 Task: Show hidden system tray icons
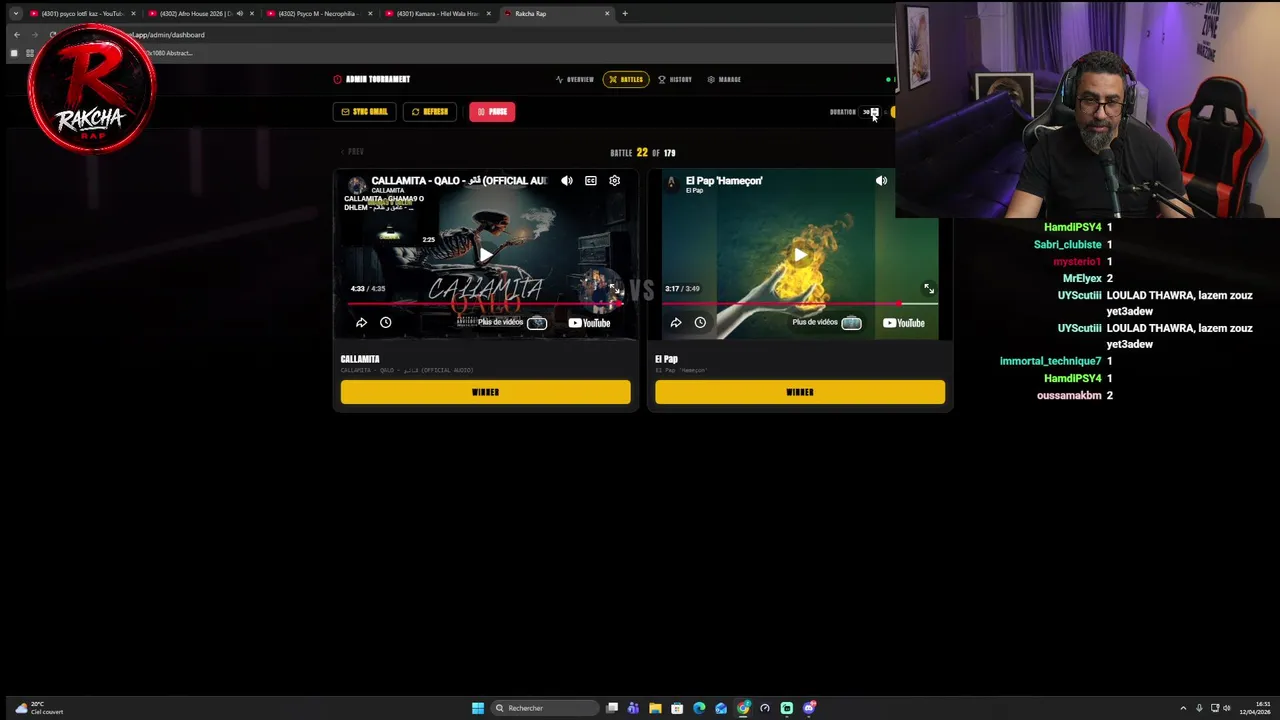pos(1183,708)
